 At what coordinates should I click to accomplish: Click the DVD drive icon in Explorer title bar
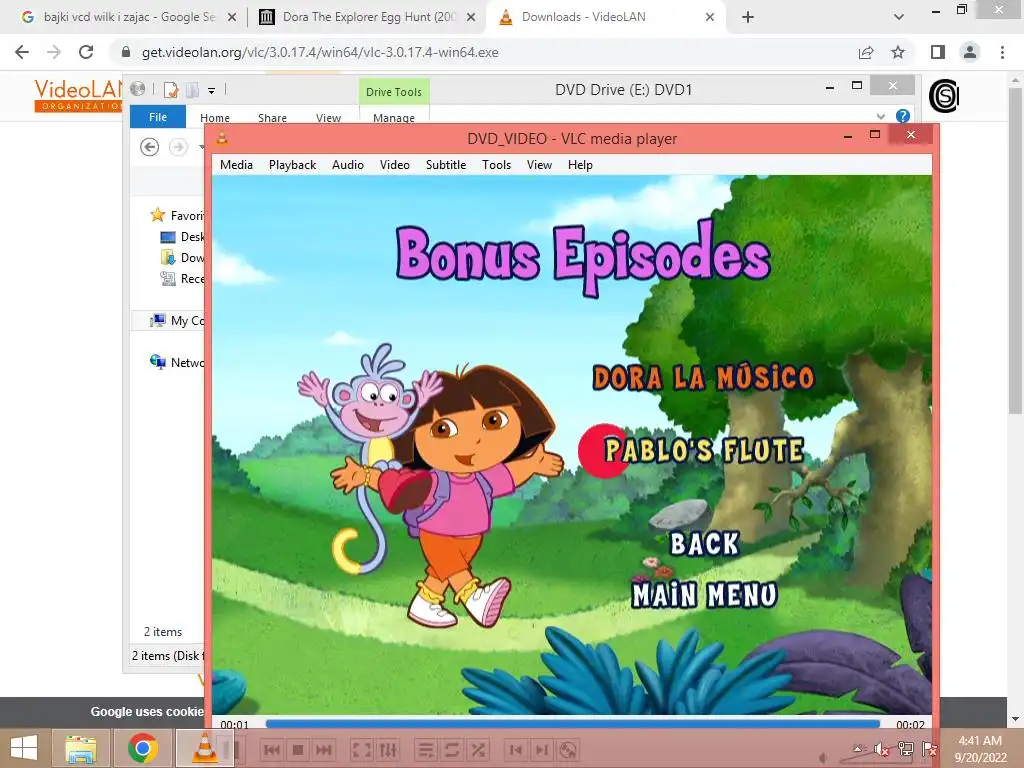point(137,89)
